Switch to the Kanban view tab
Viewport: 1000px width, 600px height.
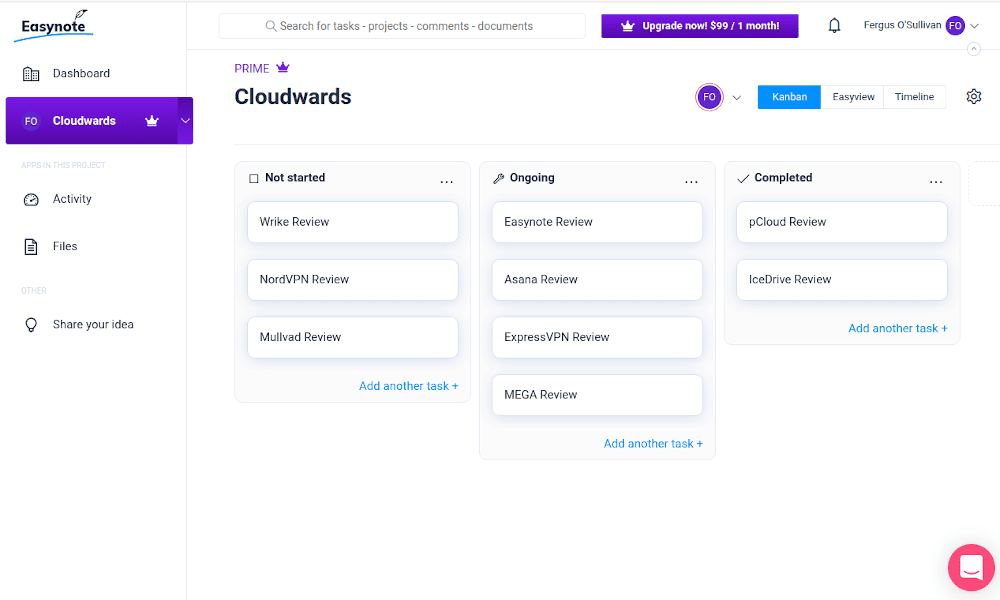pos(789,97)
